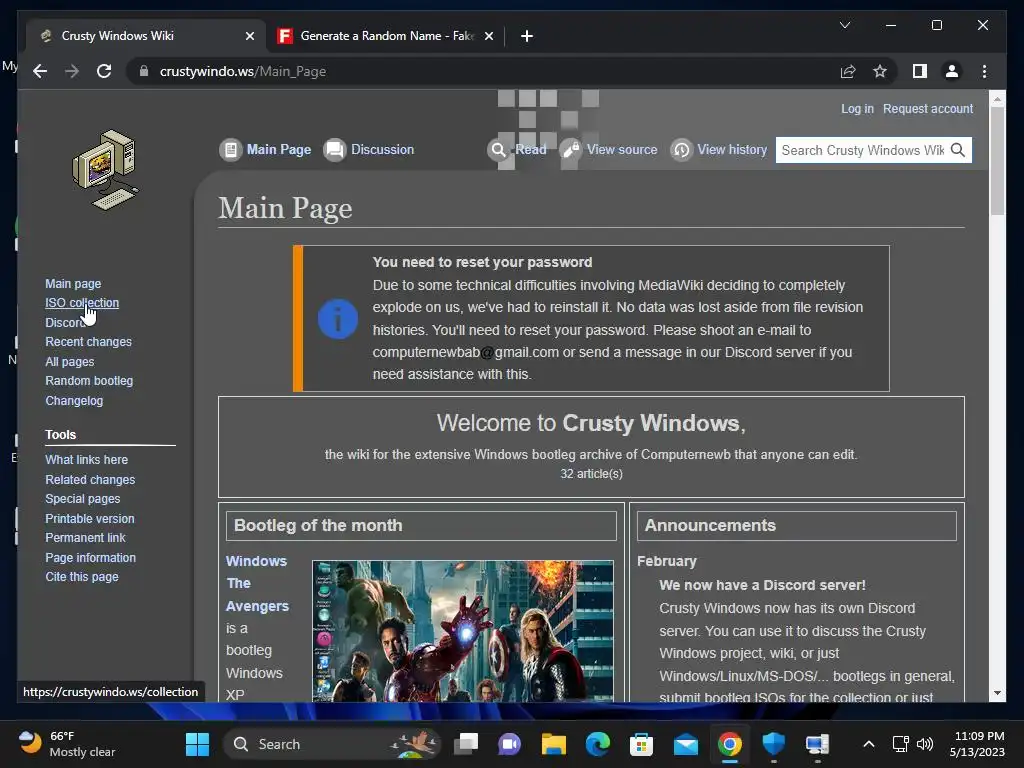1024x768 pixels.
Task: Open the Windows The Avengers article link
Action: pos(257,583)
